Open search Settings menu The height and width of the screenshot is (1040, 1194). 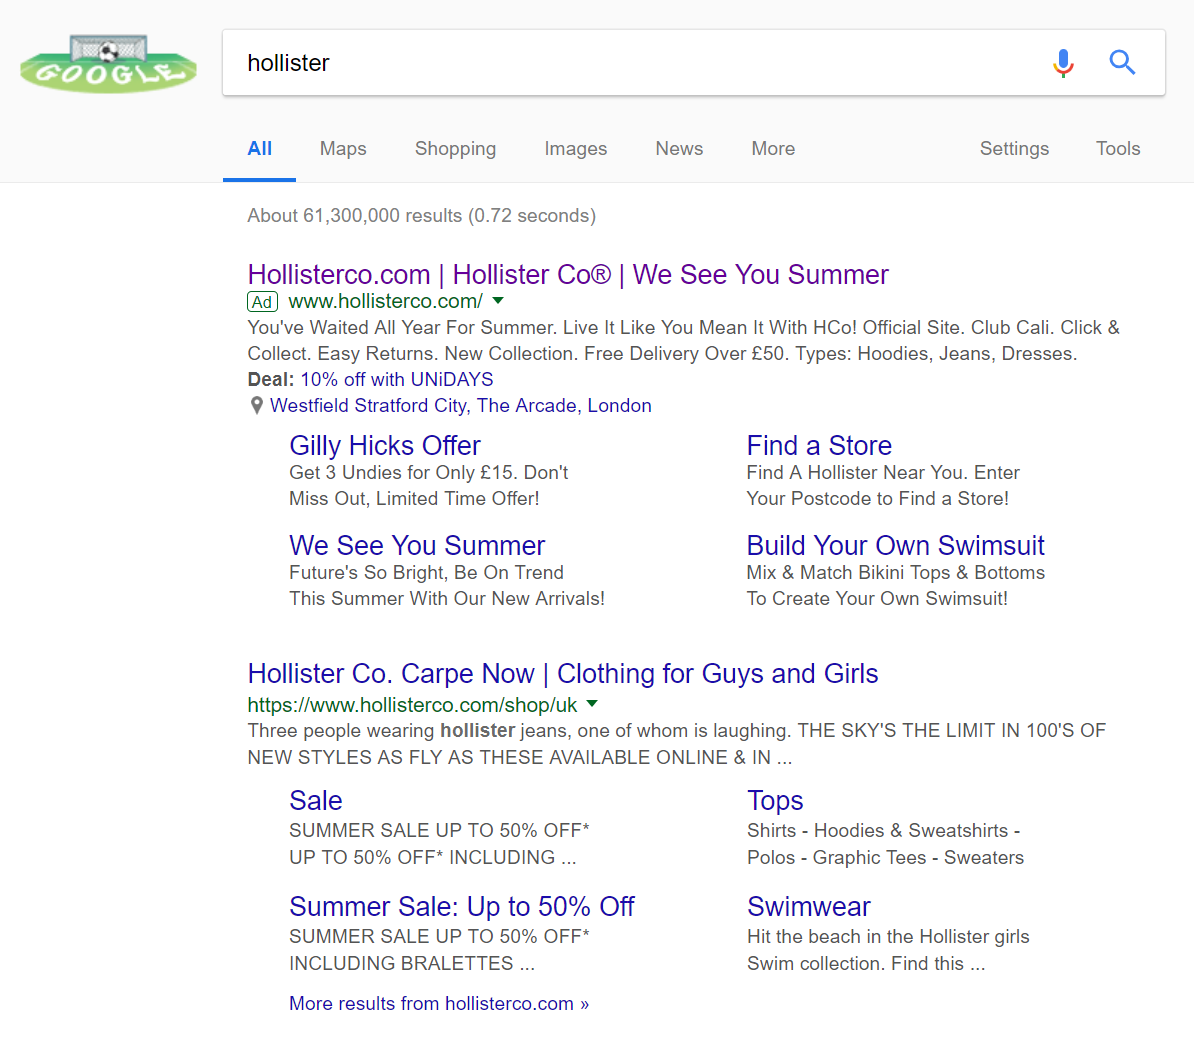pos(1014,148)
